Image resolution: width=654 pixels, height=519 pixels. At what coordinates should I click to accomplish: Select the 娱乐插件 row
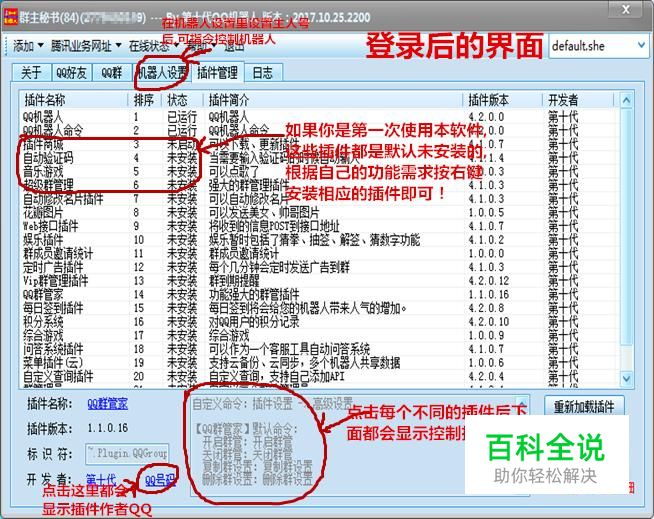coord(319,240)
